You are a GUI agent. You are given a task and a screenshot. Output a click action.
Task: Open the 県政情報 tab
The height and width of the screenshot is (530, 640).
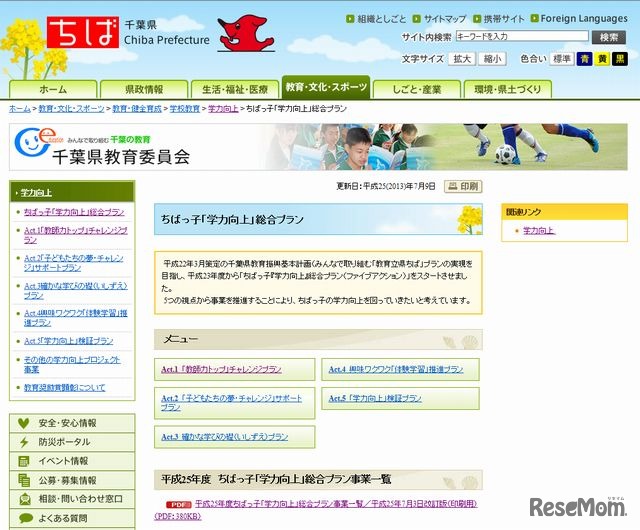[144, 89]
